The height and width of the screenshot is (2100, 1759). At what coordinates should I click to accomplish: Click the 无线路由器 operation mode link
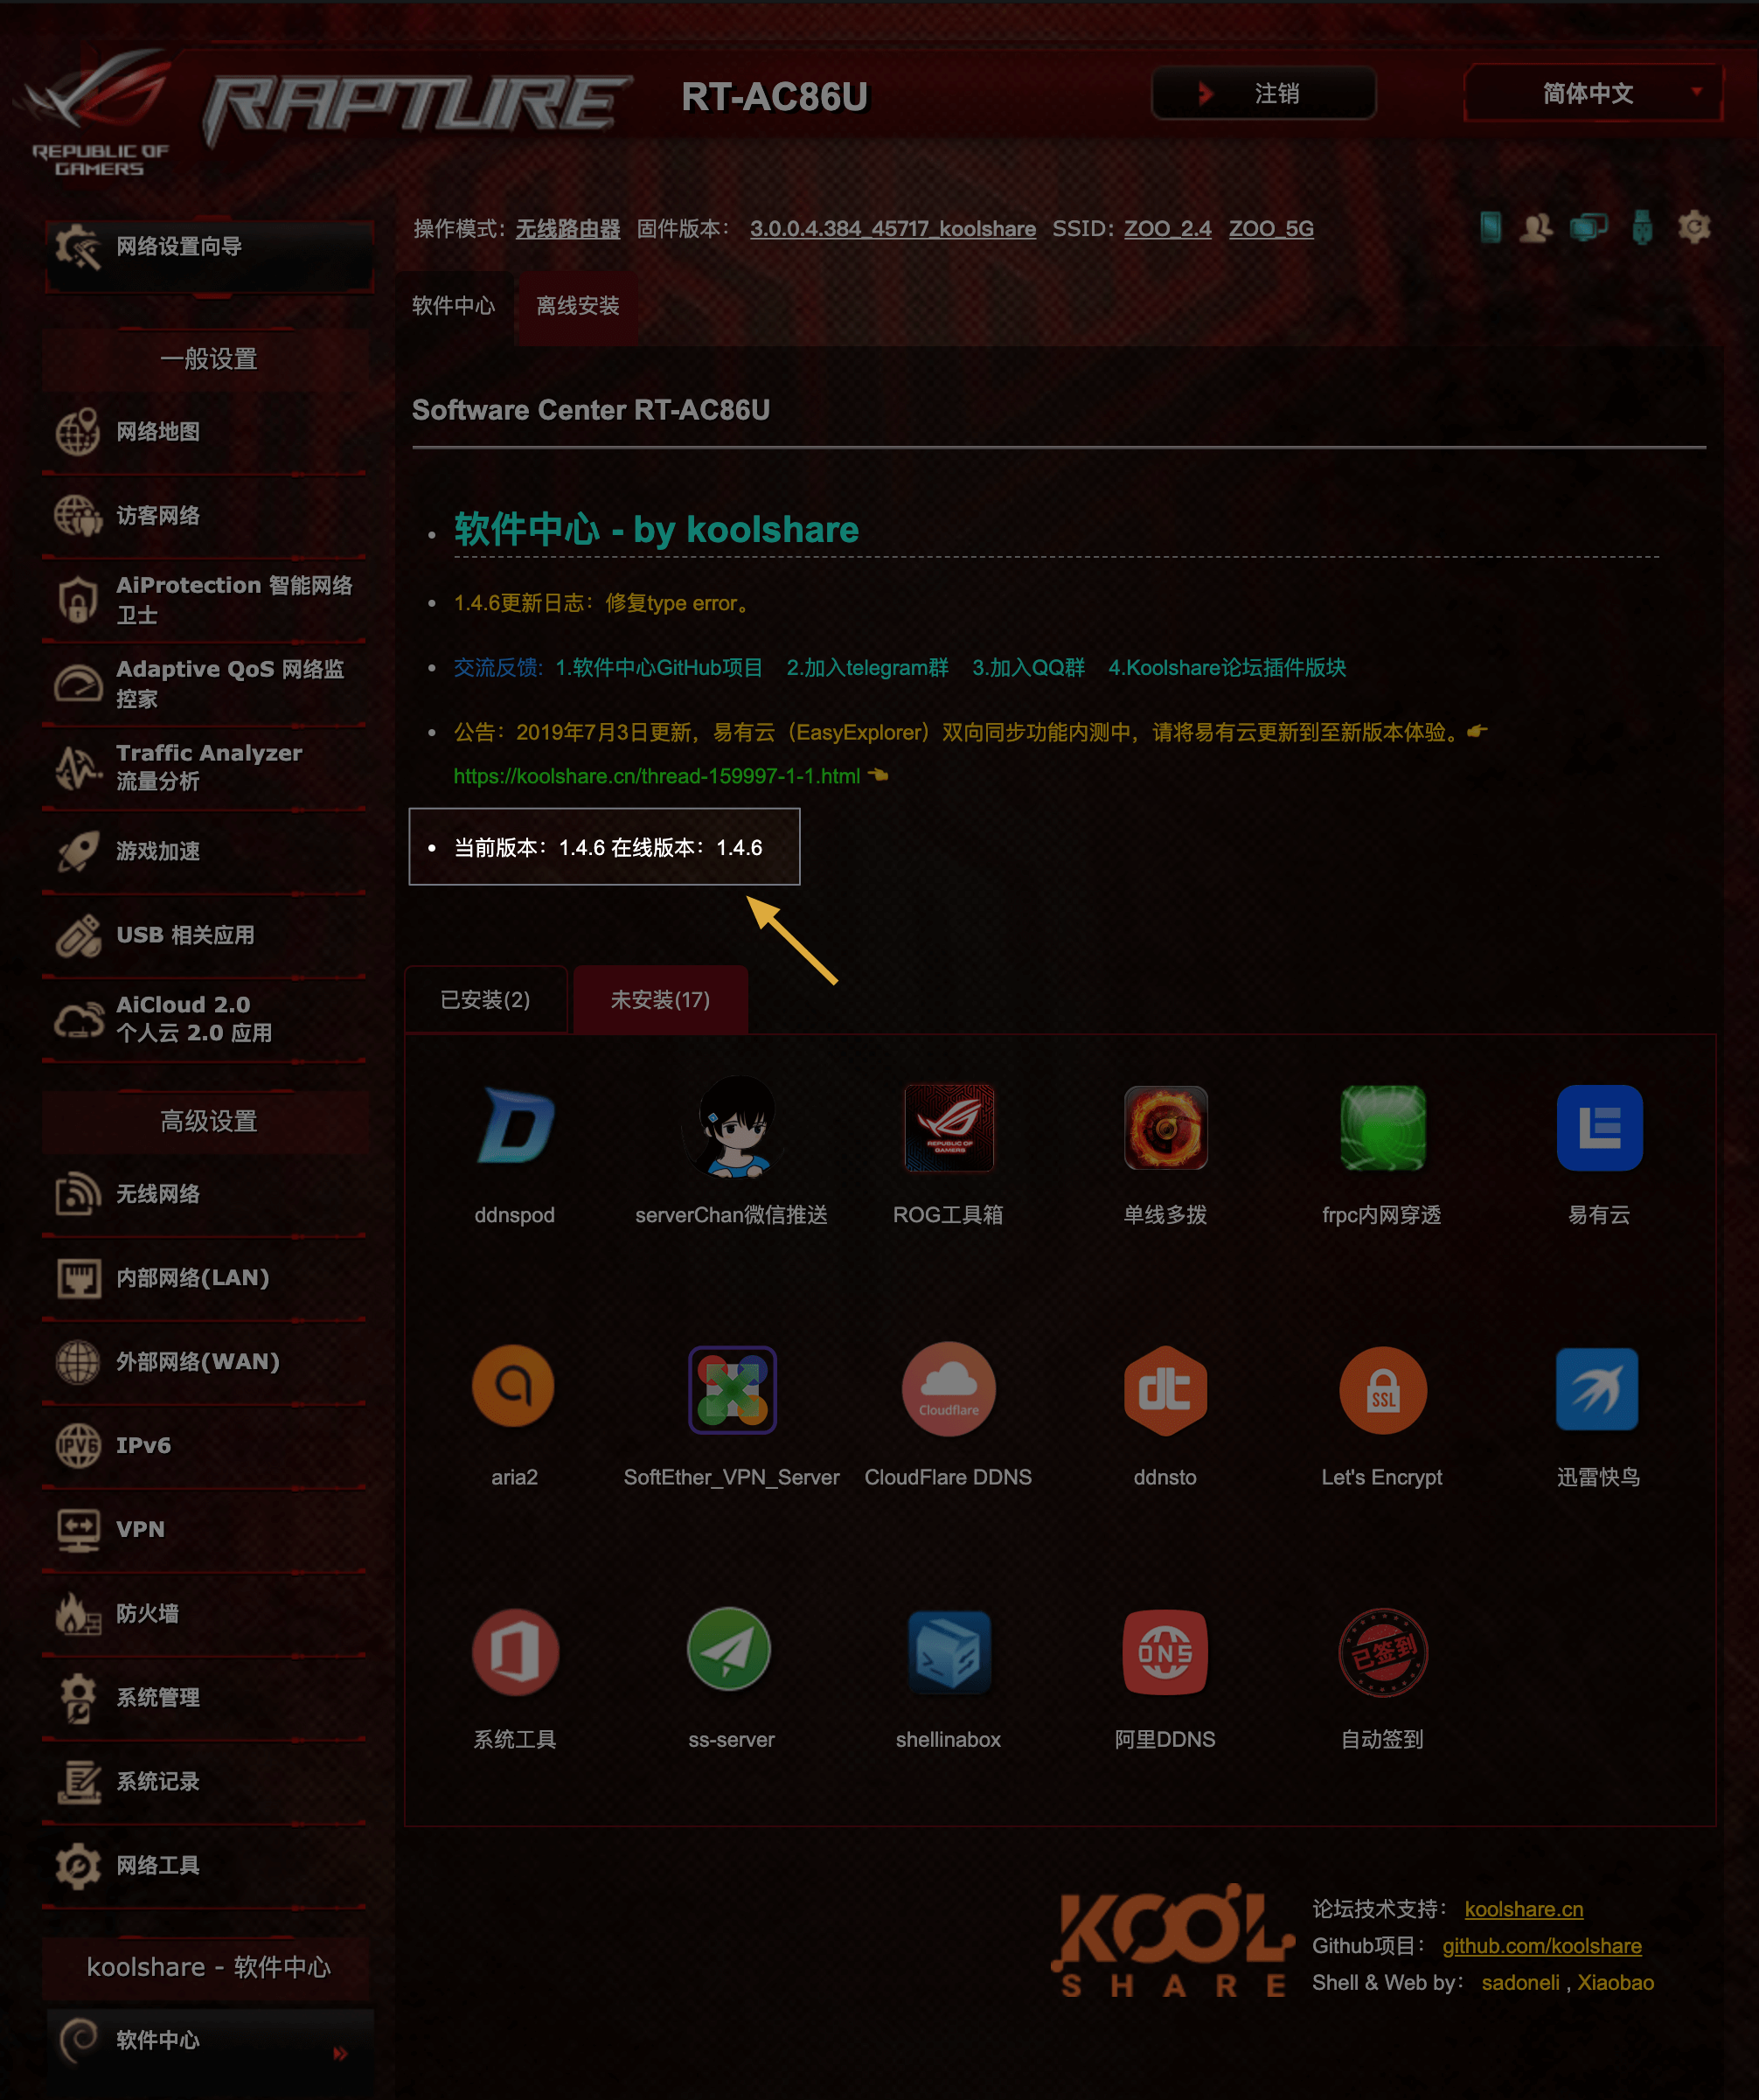click(x=568, y=229)
